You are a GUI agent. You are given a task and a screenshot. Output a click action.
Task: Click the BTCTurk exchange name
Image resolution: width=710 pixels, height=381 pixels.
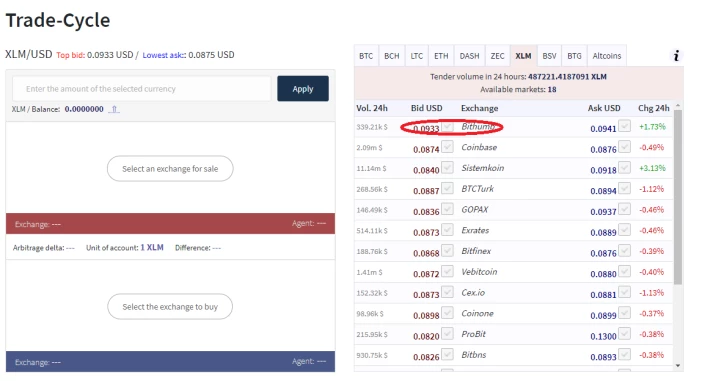[478, 188]
